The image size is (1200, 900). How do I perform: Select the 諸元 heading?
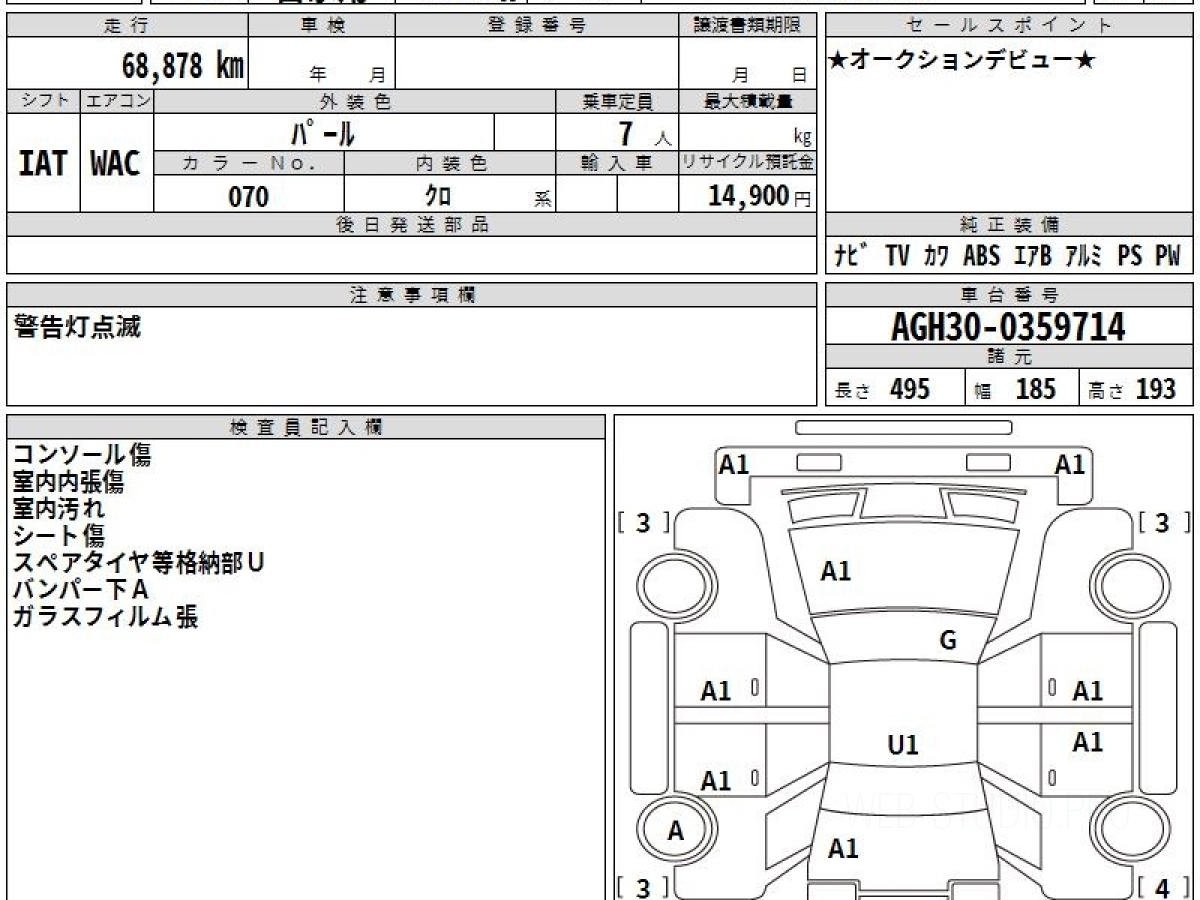(1009, 357)
